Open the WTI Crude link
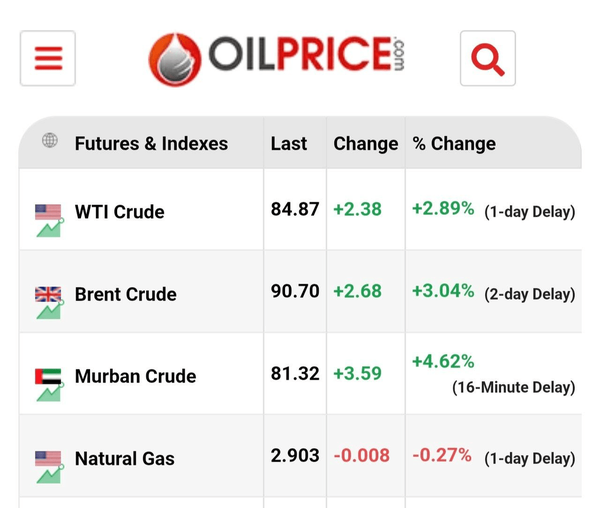 pos(119,212)
